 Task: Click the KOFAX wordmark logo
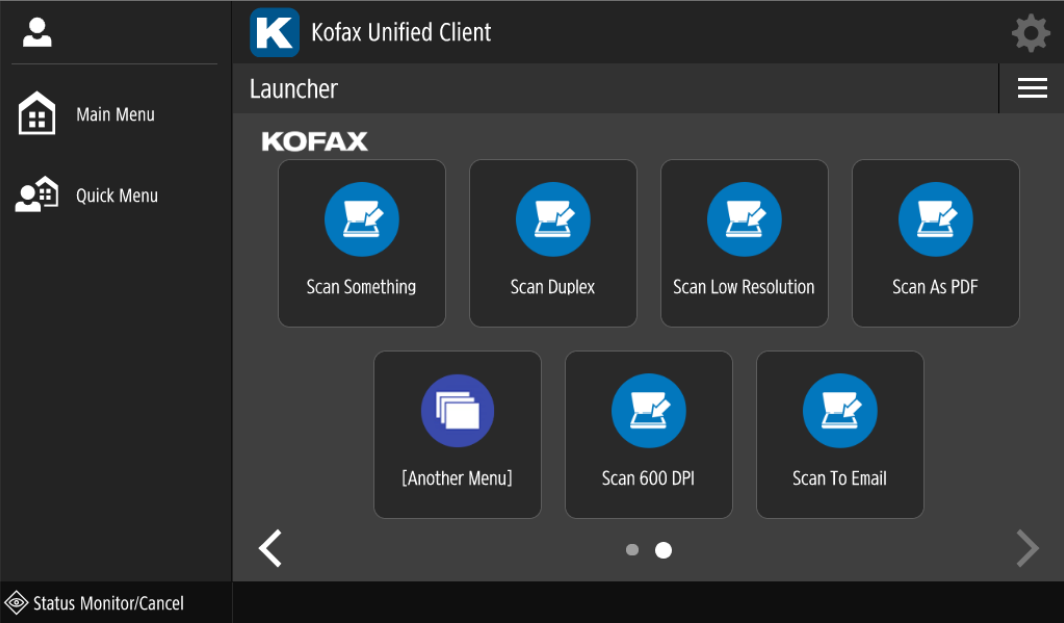coord(315,142)
